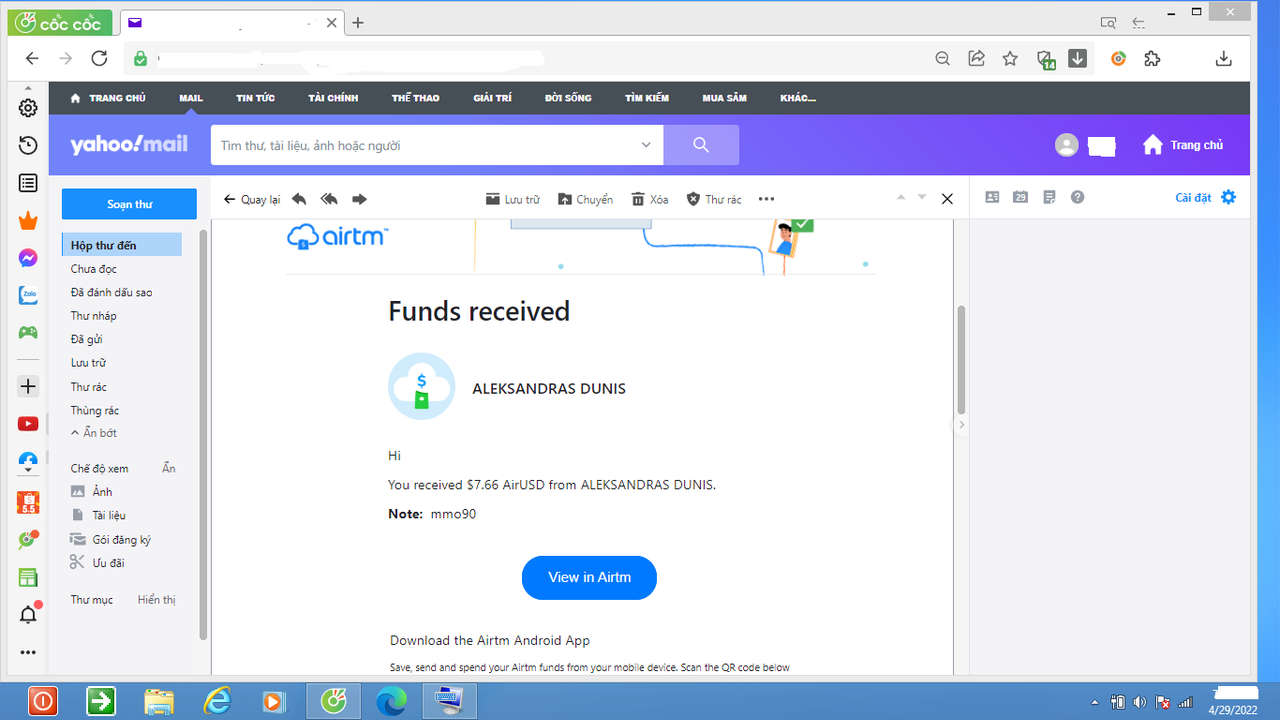Open the sidebar more options dots

point(28,652)
